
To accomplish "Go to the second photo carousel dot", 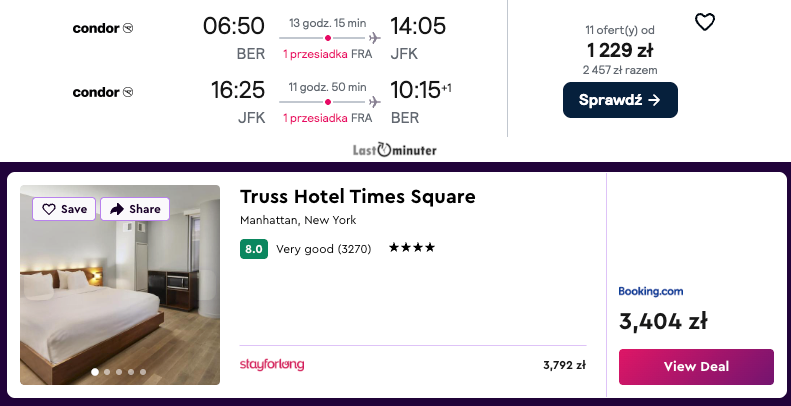I will 107,372.
